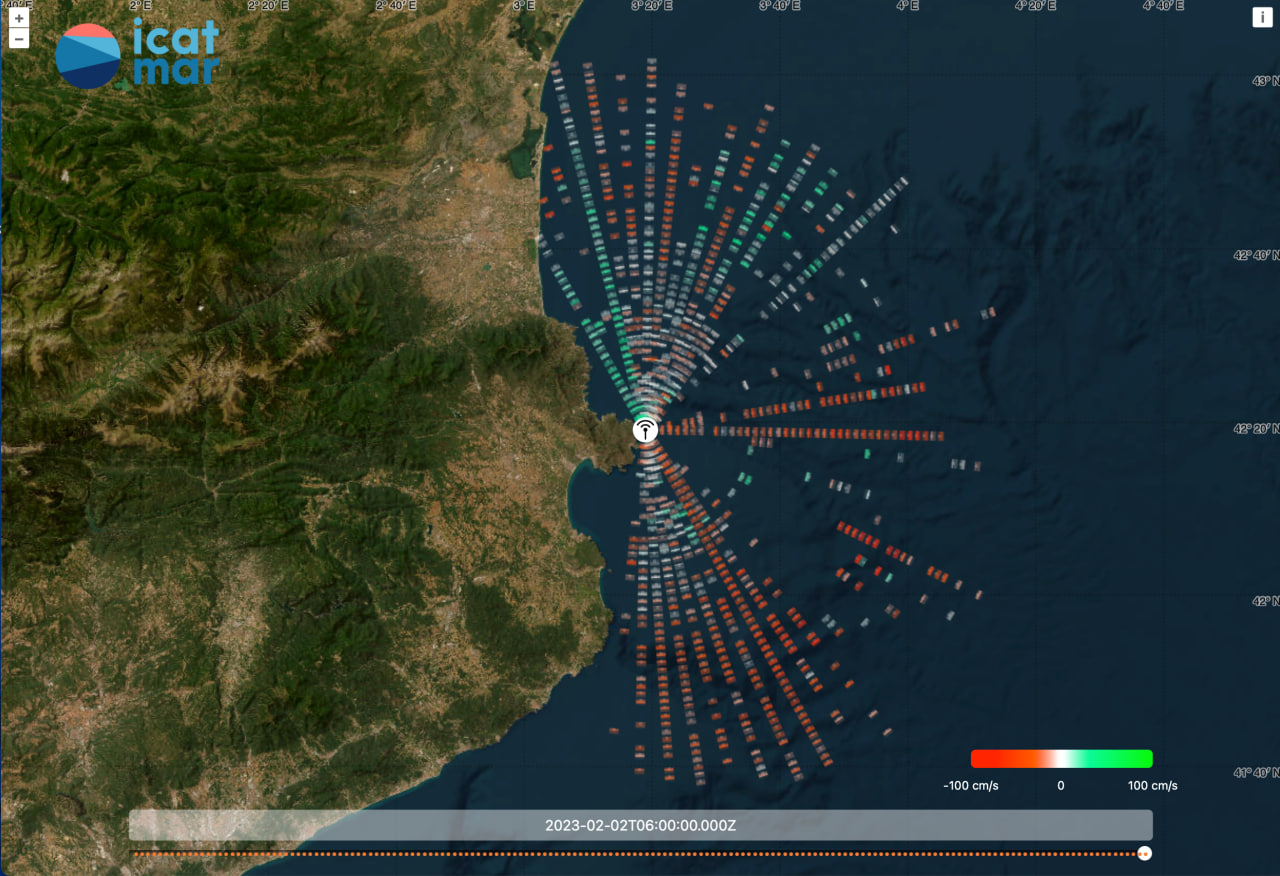Open the timestamp bar showing 2023-02-02T06:00
1280x876 pixels.
641,825
